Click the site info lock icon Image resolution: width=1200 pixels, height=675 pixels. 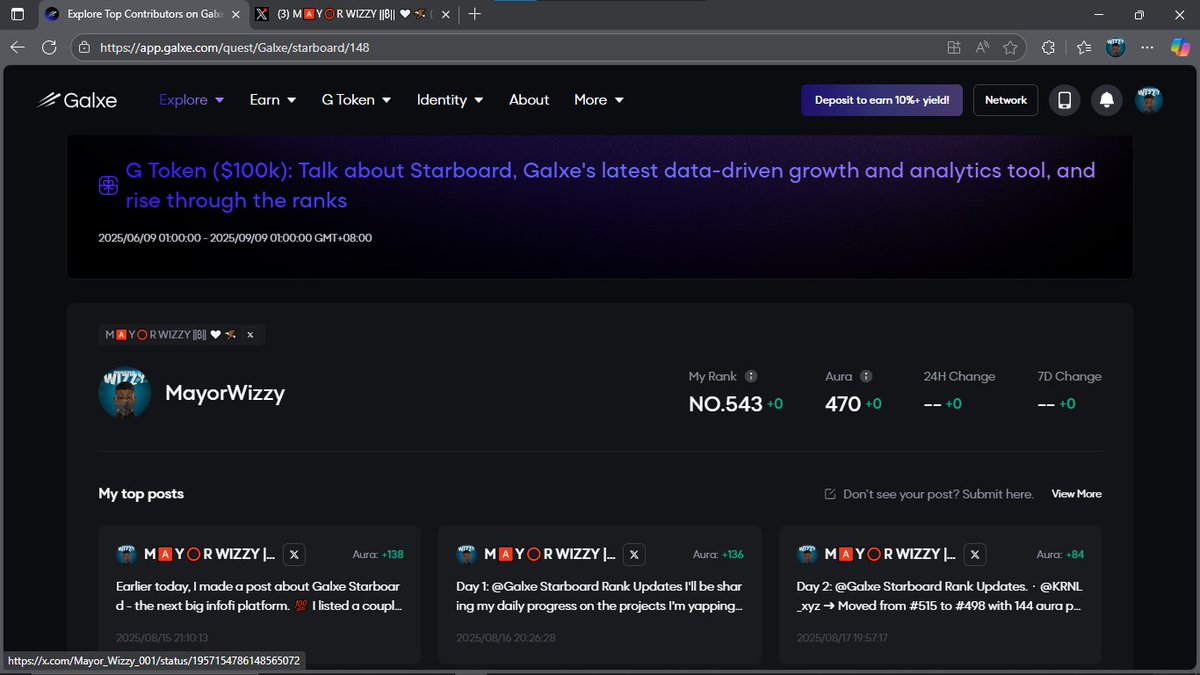84,47
